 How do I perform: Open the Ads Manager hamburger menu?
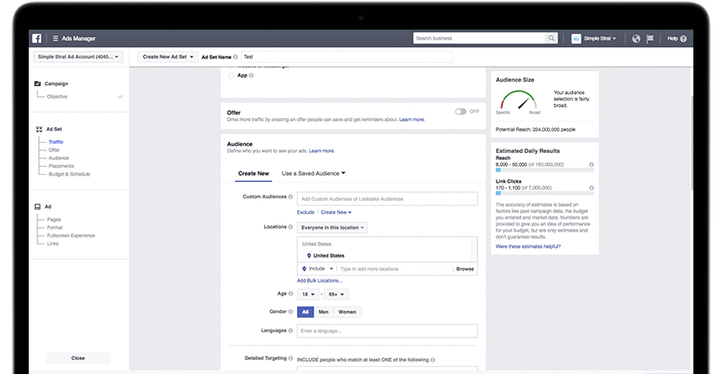tap(55, 39)
